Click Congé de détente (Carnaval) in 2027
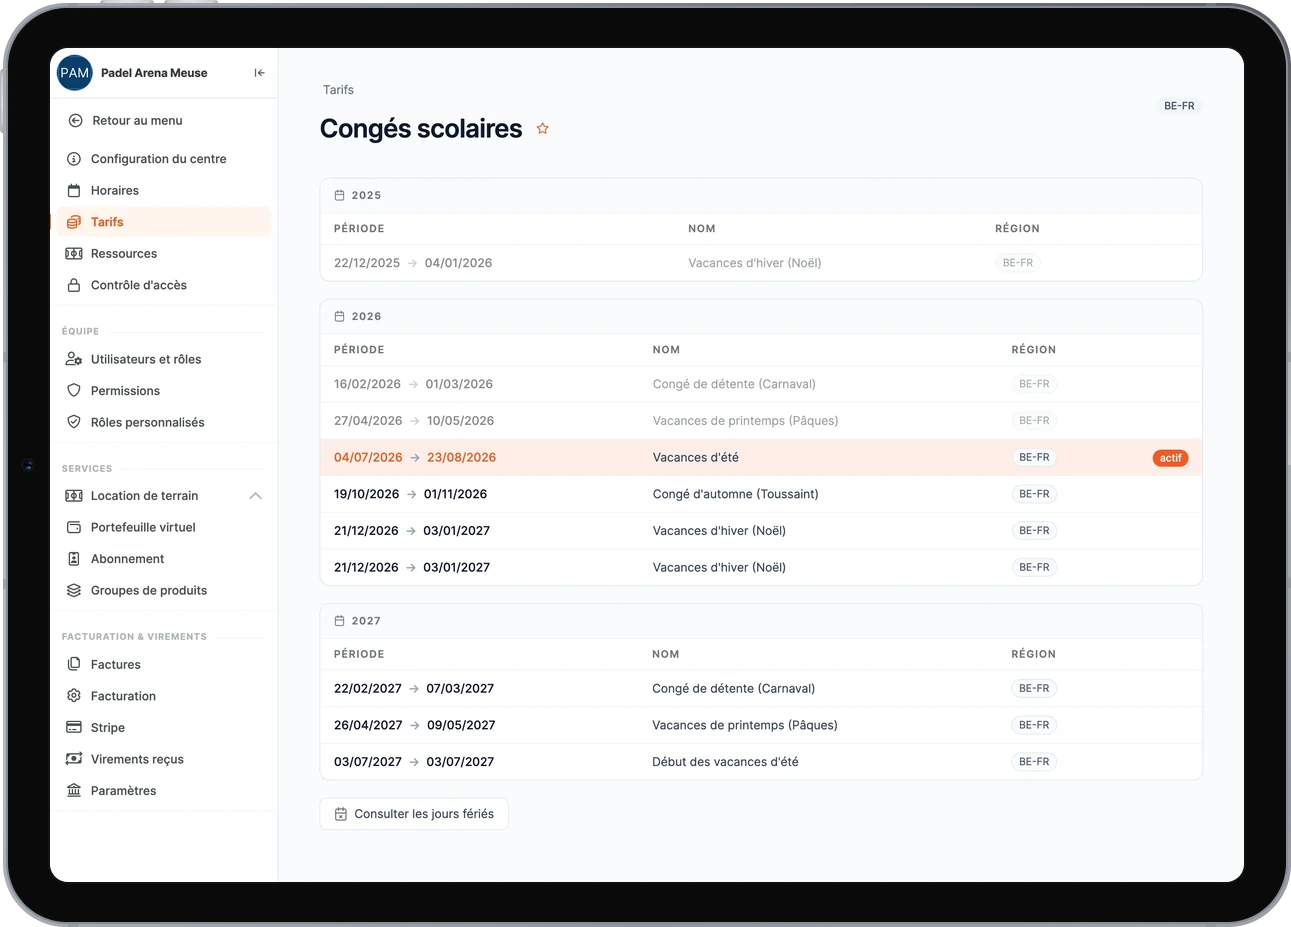The height and width of the screenshot is (927, 1291). point(734,689)
